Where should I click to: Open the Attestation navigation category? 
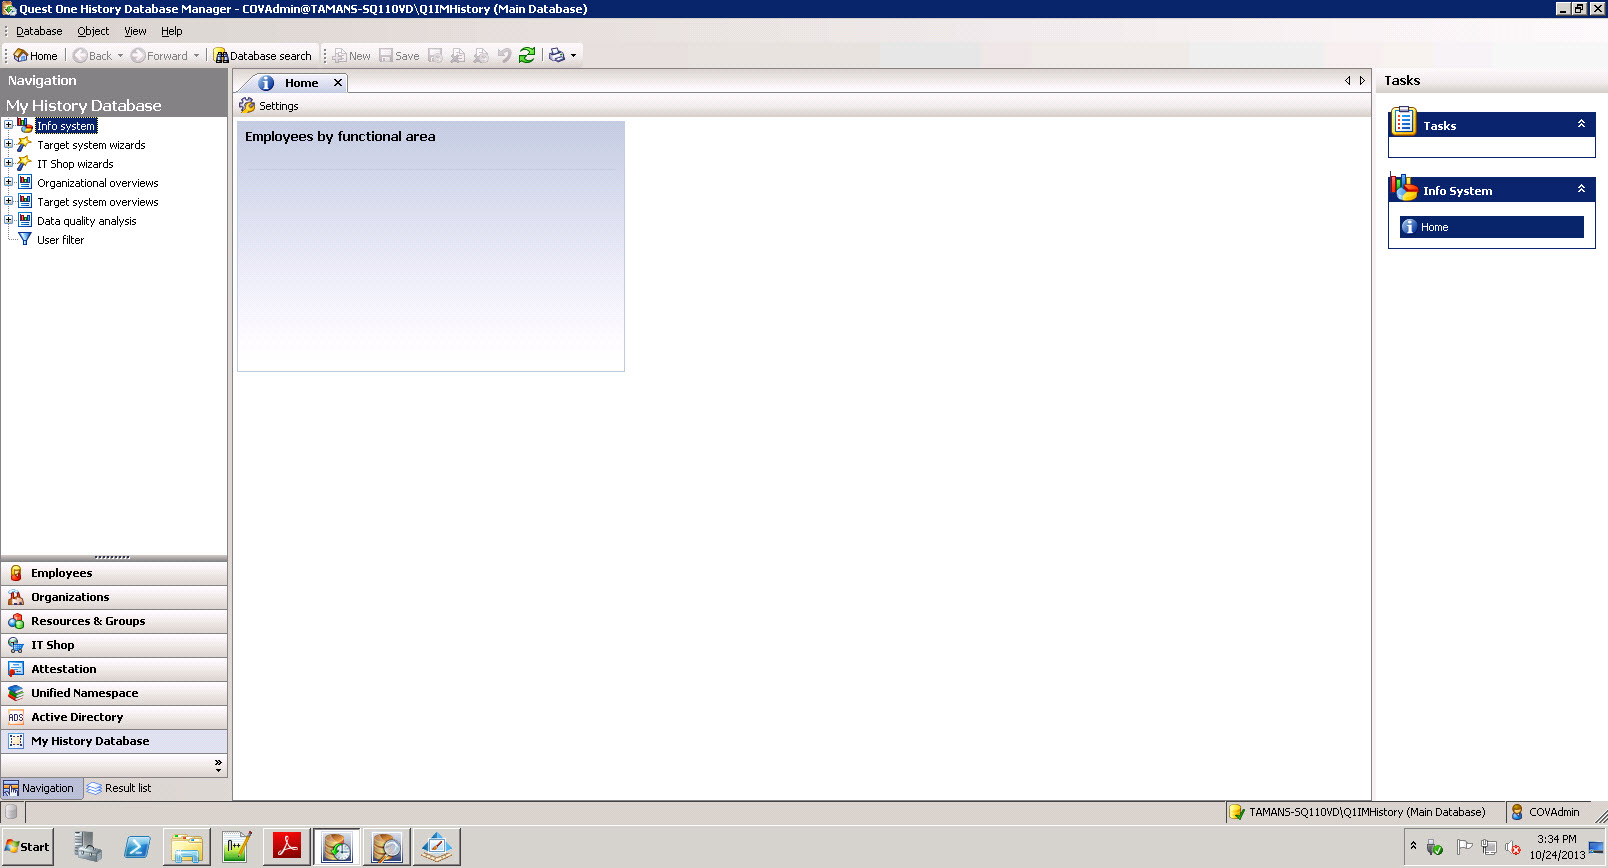tap(114, 669)
